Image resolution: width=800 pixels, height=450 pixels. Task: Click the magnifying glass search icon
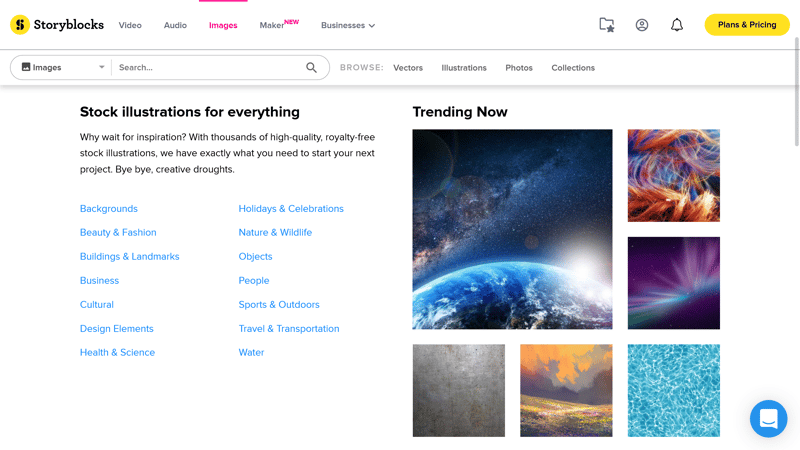pyautogui.click(x=311, y=67)
